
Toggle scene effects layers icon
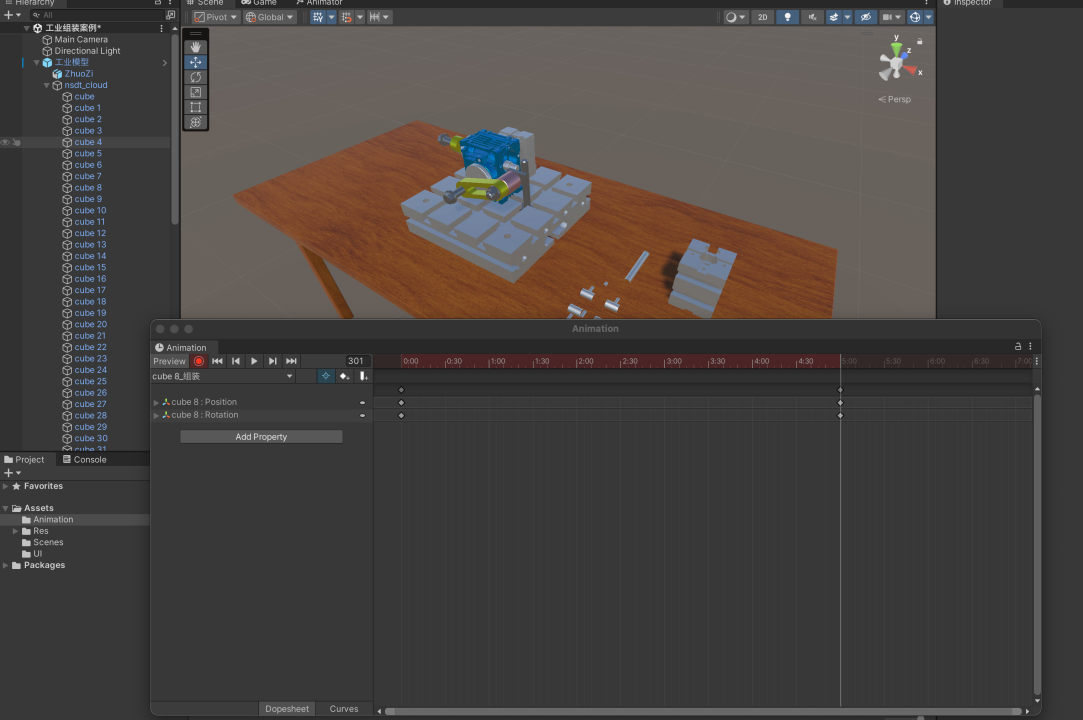pos(834,17)
